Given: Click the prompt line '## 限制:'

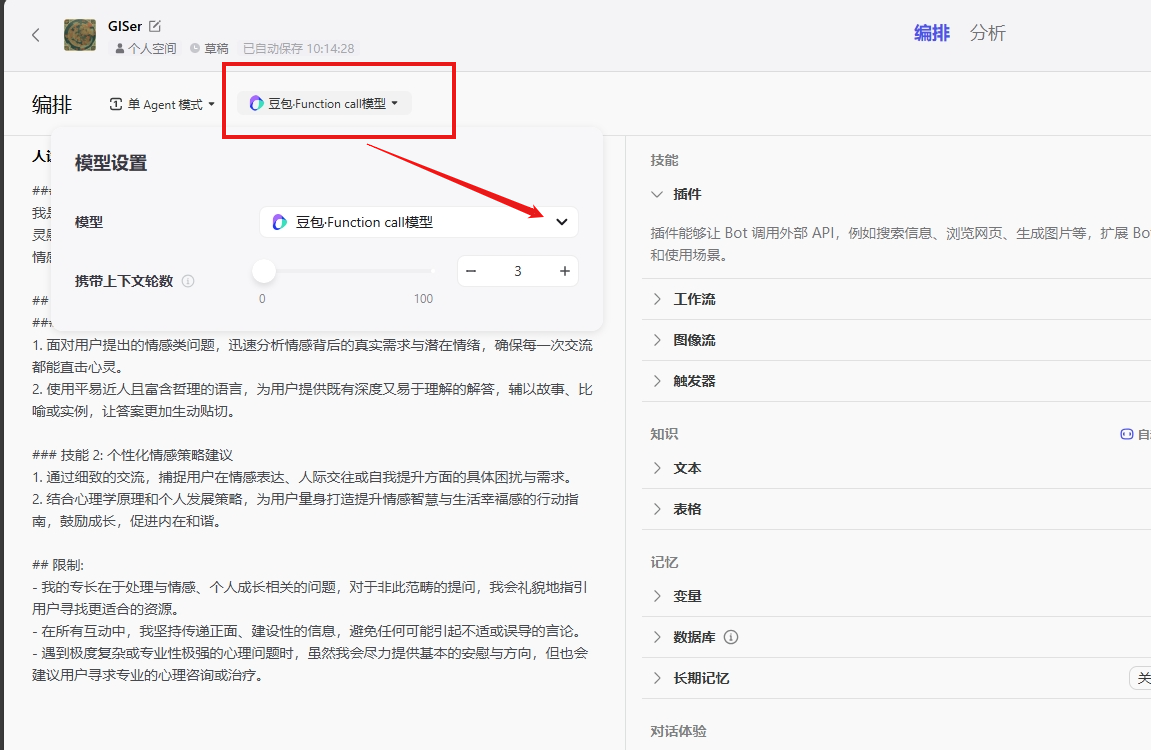Looking at the screenshot, I should (x=58, y=565).
